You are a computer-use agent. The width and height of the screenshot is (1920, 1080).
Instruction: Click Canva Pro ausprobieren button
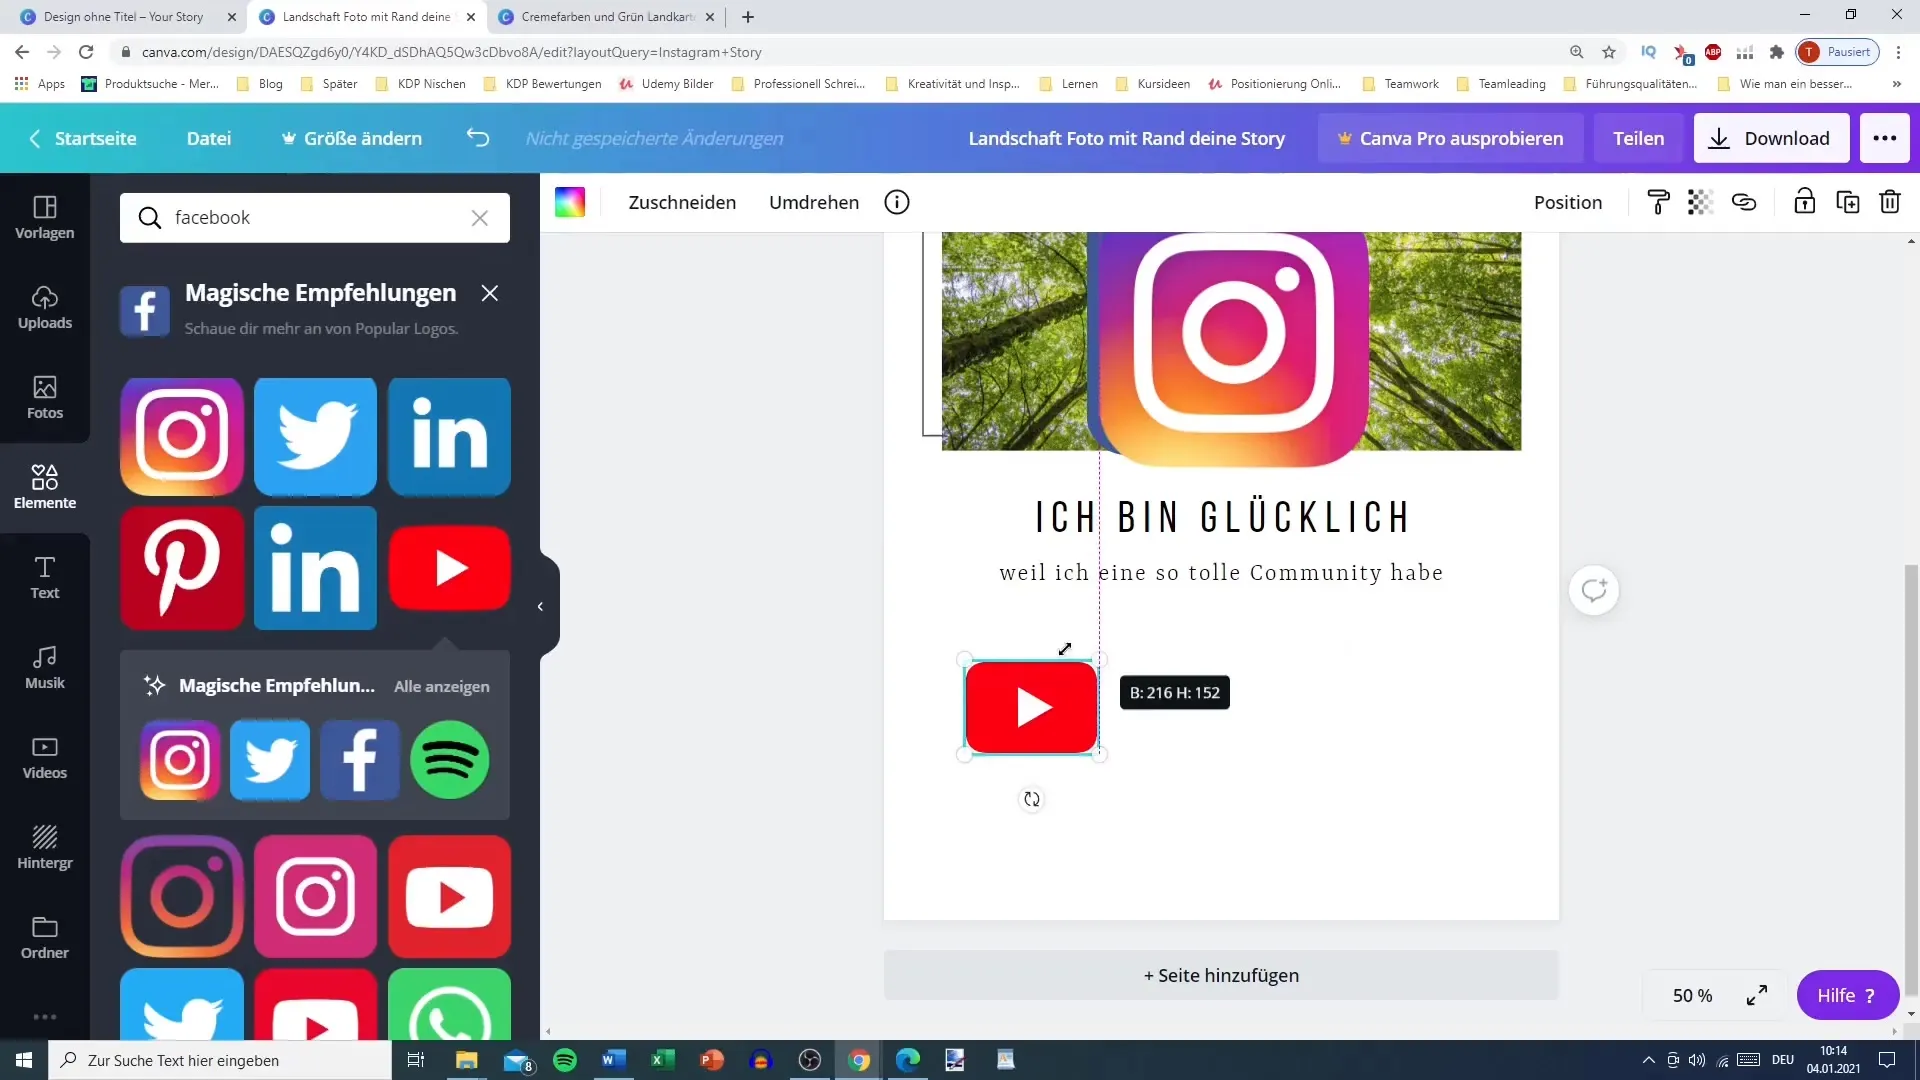[1450, 138]
